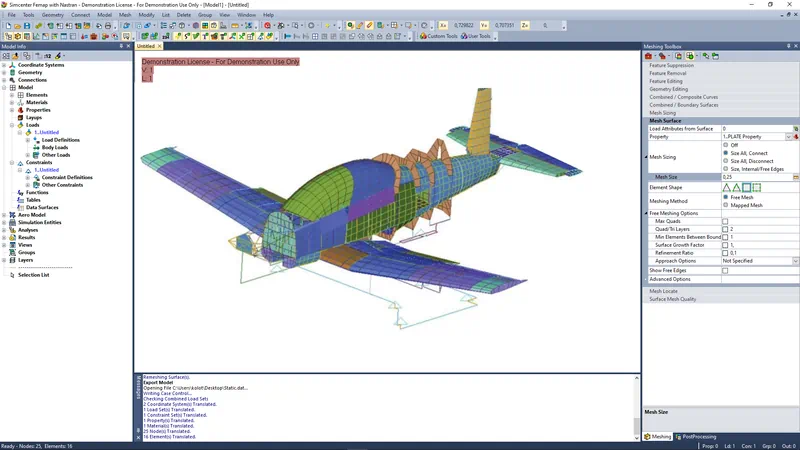Select the second triangle element shape icon

(x=737, y=188)
